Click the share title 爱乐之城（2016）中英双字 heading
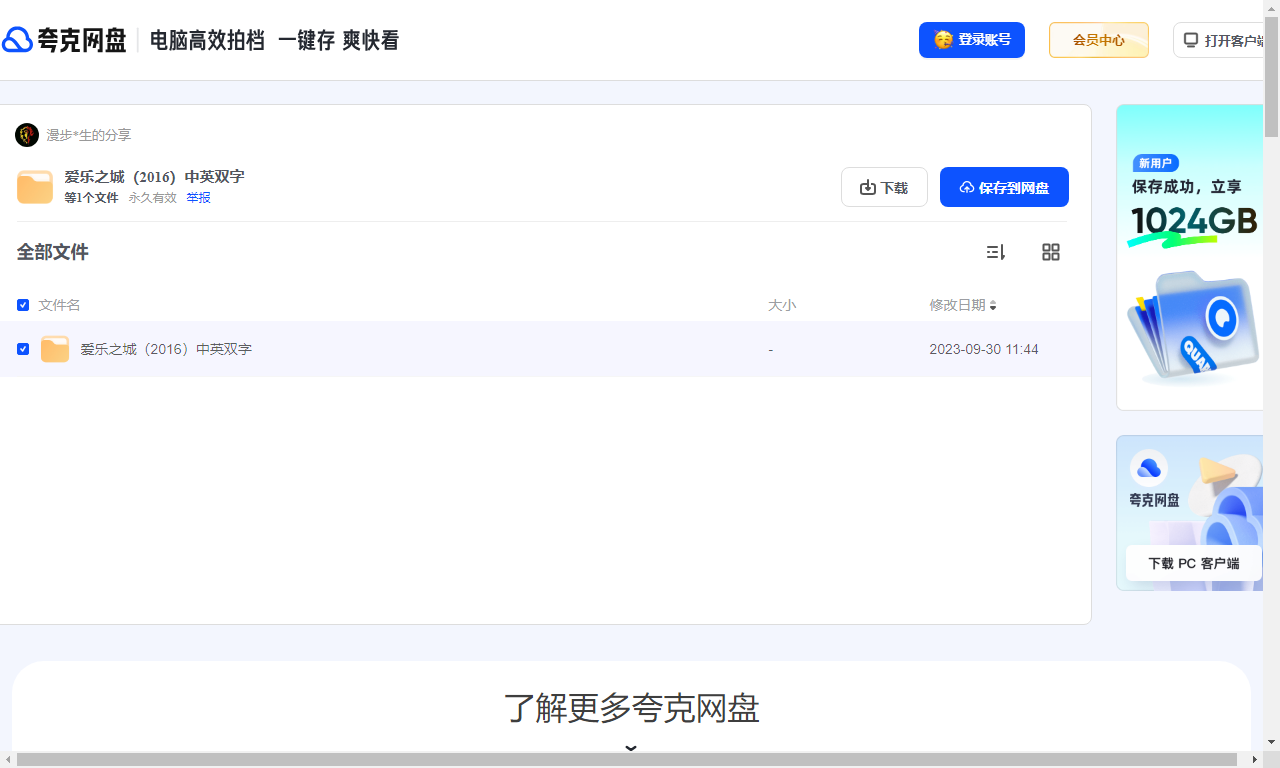The width and height of the screenshot is (1280, 768). 154,177
